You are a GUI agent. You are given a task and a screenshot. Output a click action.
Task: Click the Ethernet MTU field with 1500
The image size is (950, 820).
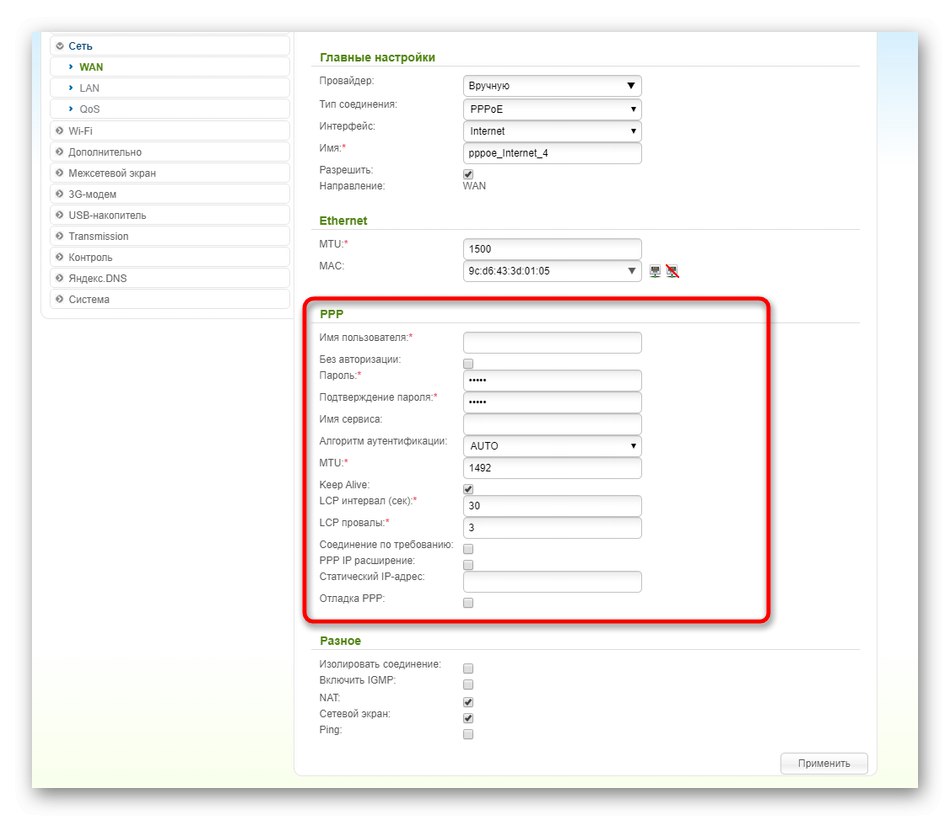click(552, 249)
